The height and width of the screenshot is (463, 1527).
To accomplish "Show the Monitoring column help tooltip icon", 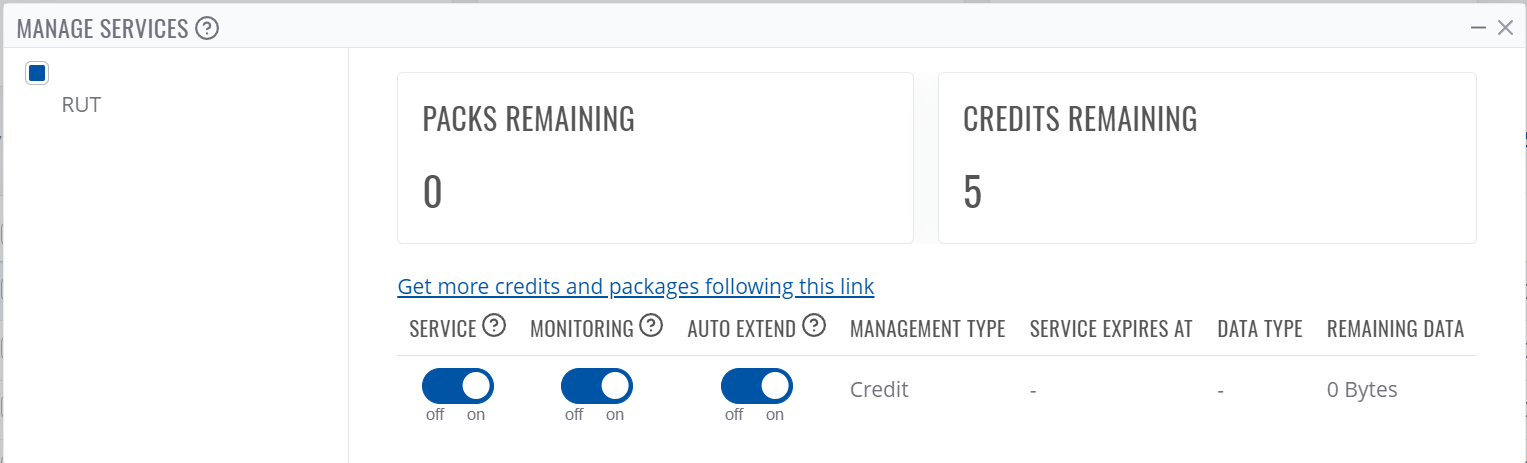I will point(651,326).
